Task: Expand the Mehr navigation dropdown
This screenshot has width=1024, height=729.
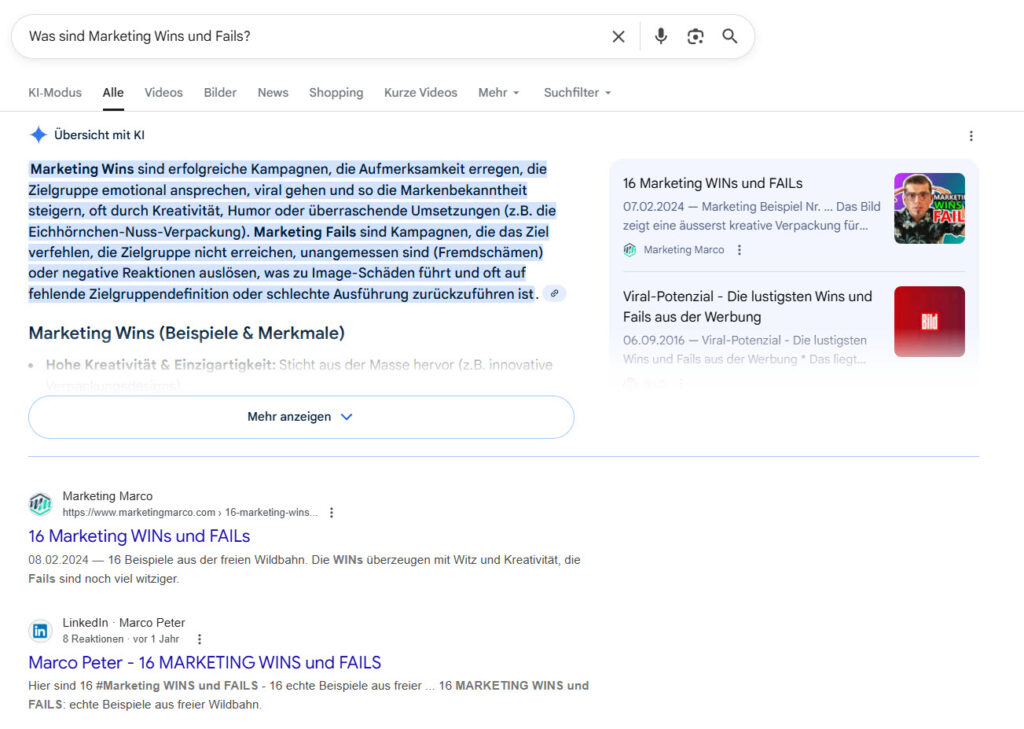Action: tap(498, 92)
